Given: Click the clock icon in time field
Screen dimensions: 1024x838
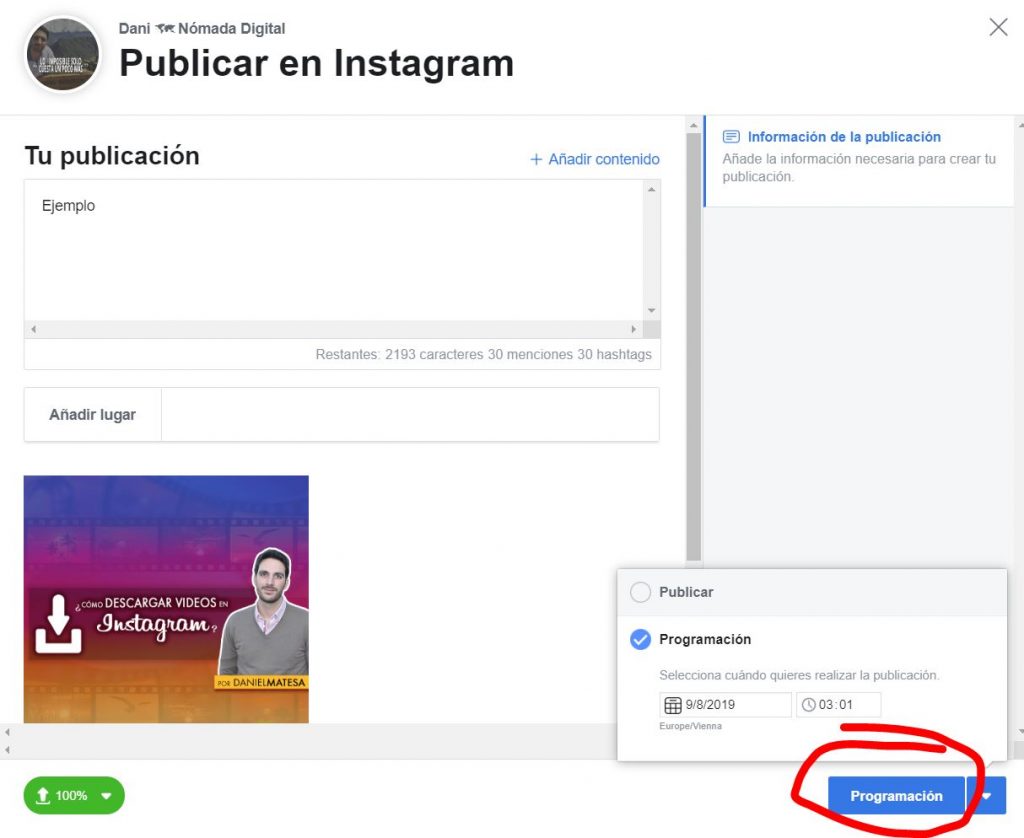Looking at the screenshot, I should [x=808, y=705].
